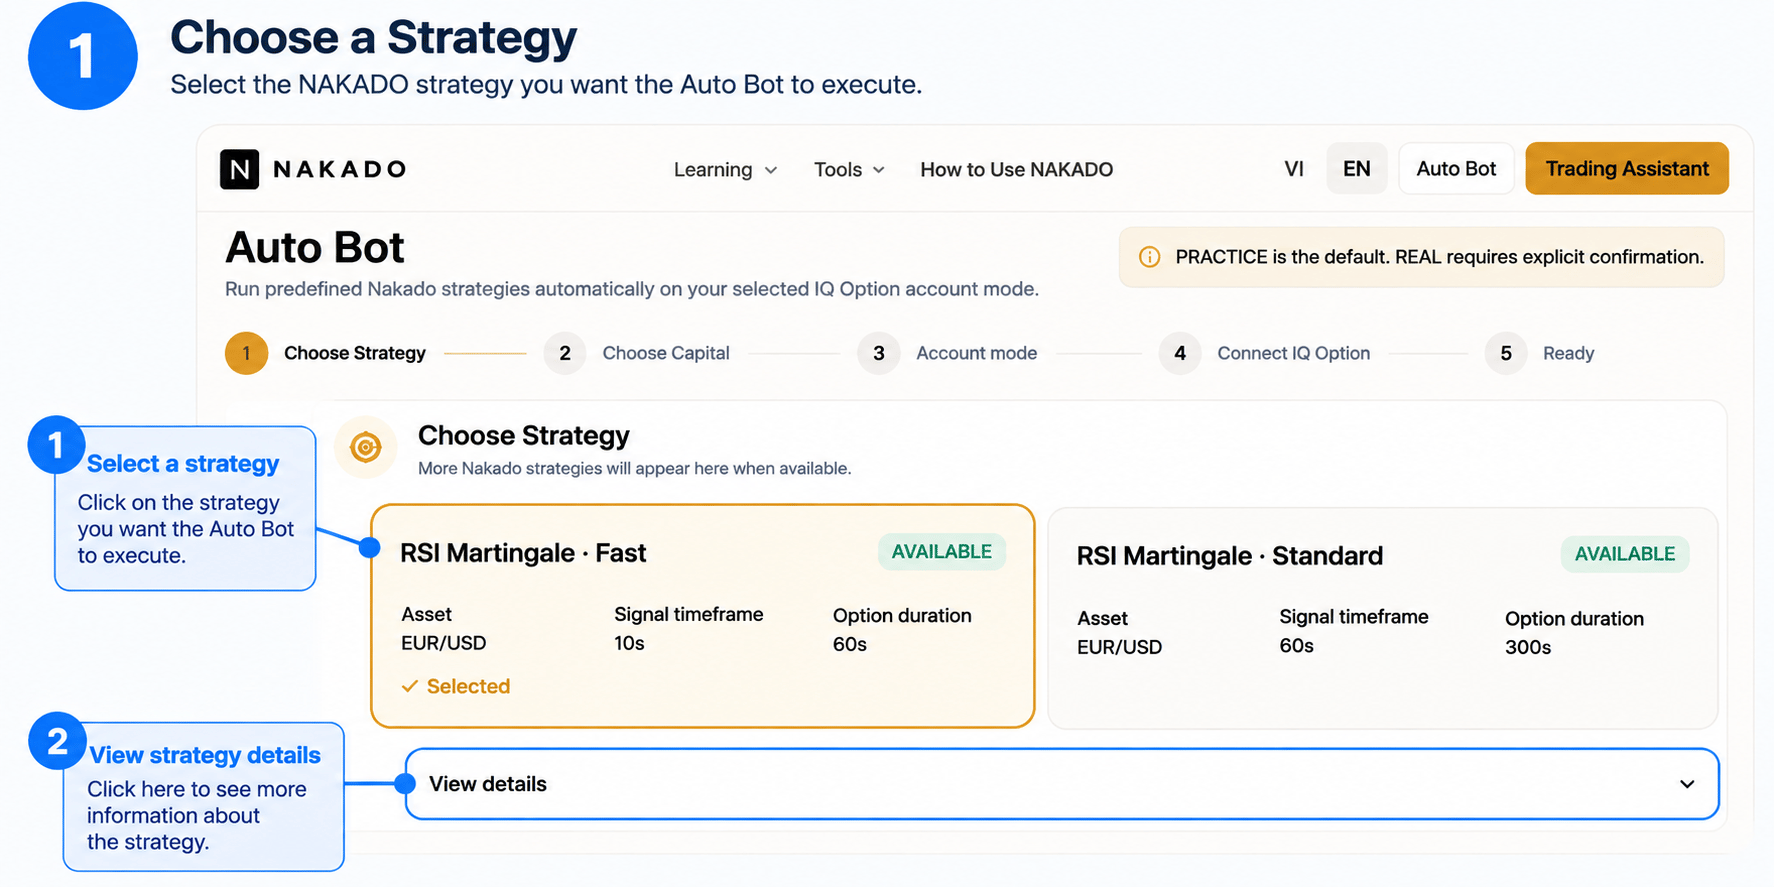Open How to Use NAKADO page
The image size is (1774, 887).
pos(1016,170)
